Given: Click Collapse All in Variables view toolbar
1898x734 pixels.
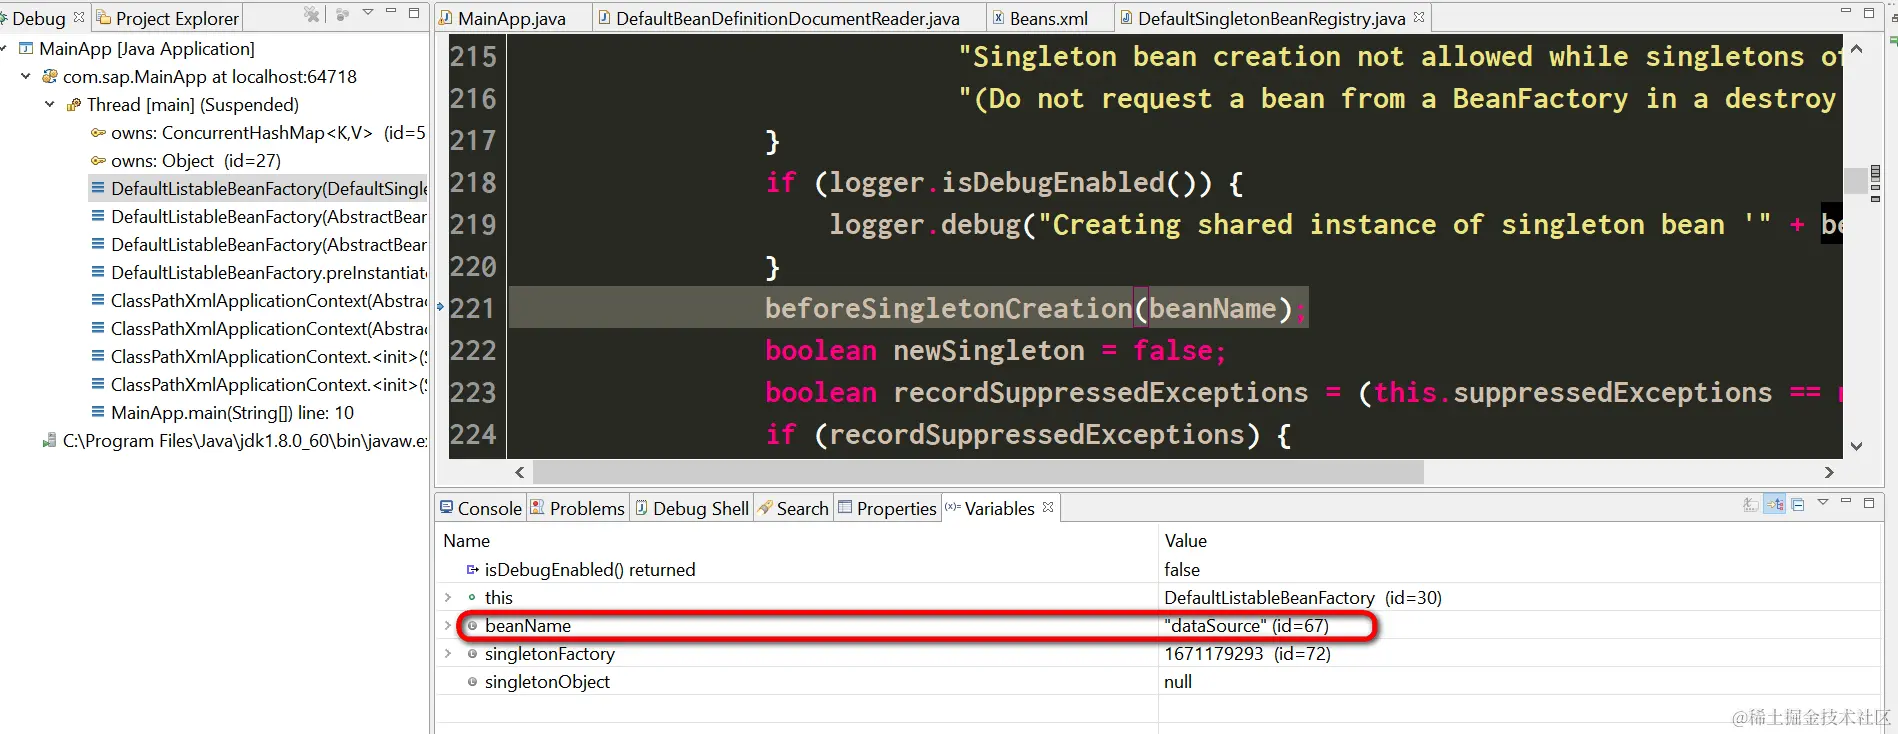Looking at the screenshot, I should pos(1798,505).
